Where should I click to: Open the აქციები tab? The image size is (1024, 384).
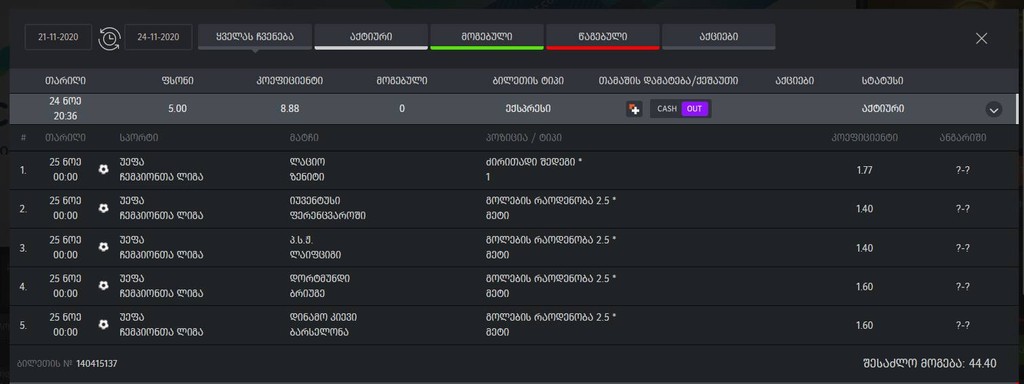[719, 37]
